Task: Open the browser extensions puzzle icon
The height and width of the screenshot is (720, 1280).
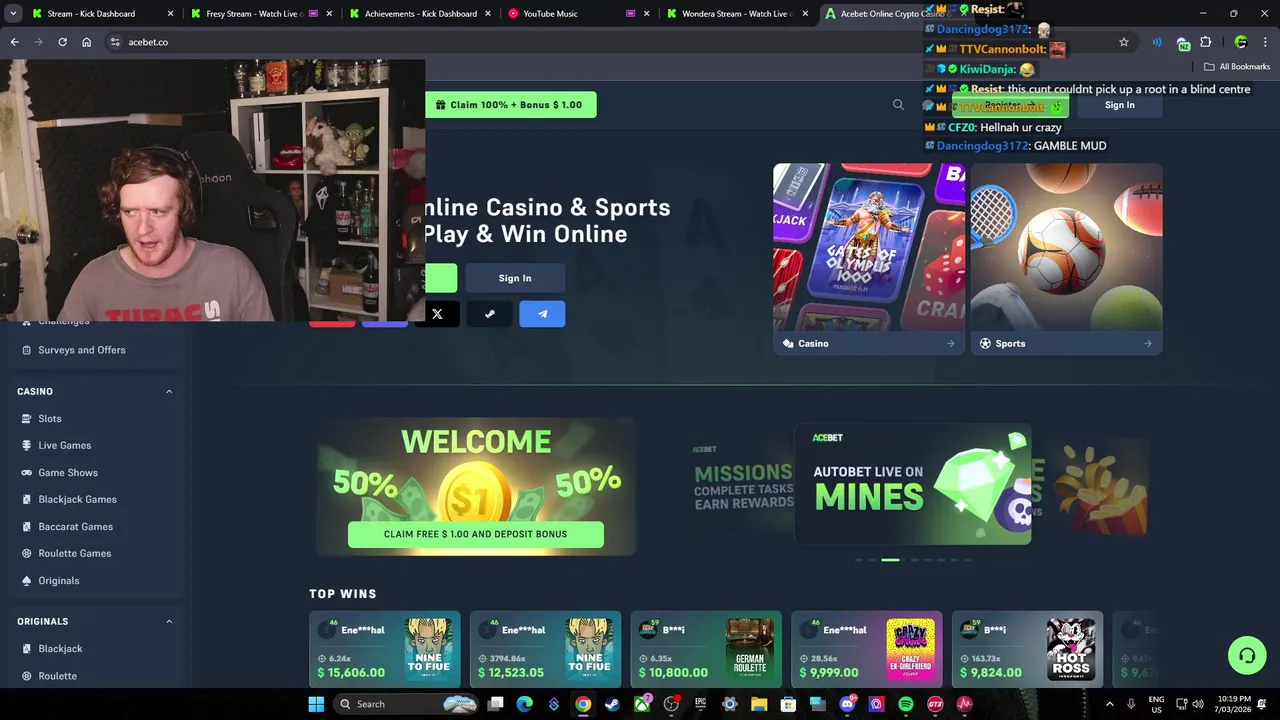Action: tap(1206, 42)
